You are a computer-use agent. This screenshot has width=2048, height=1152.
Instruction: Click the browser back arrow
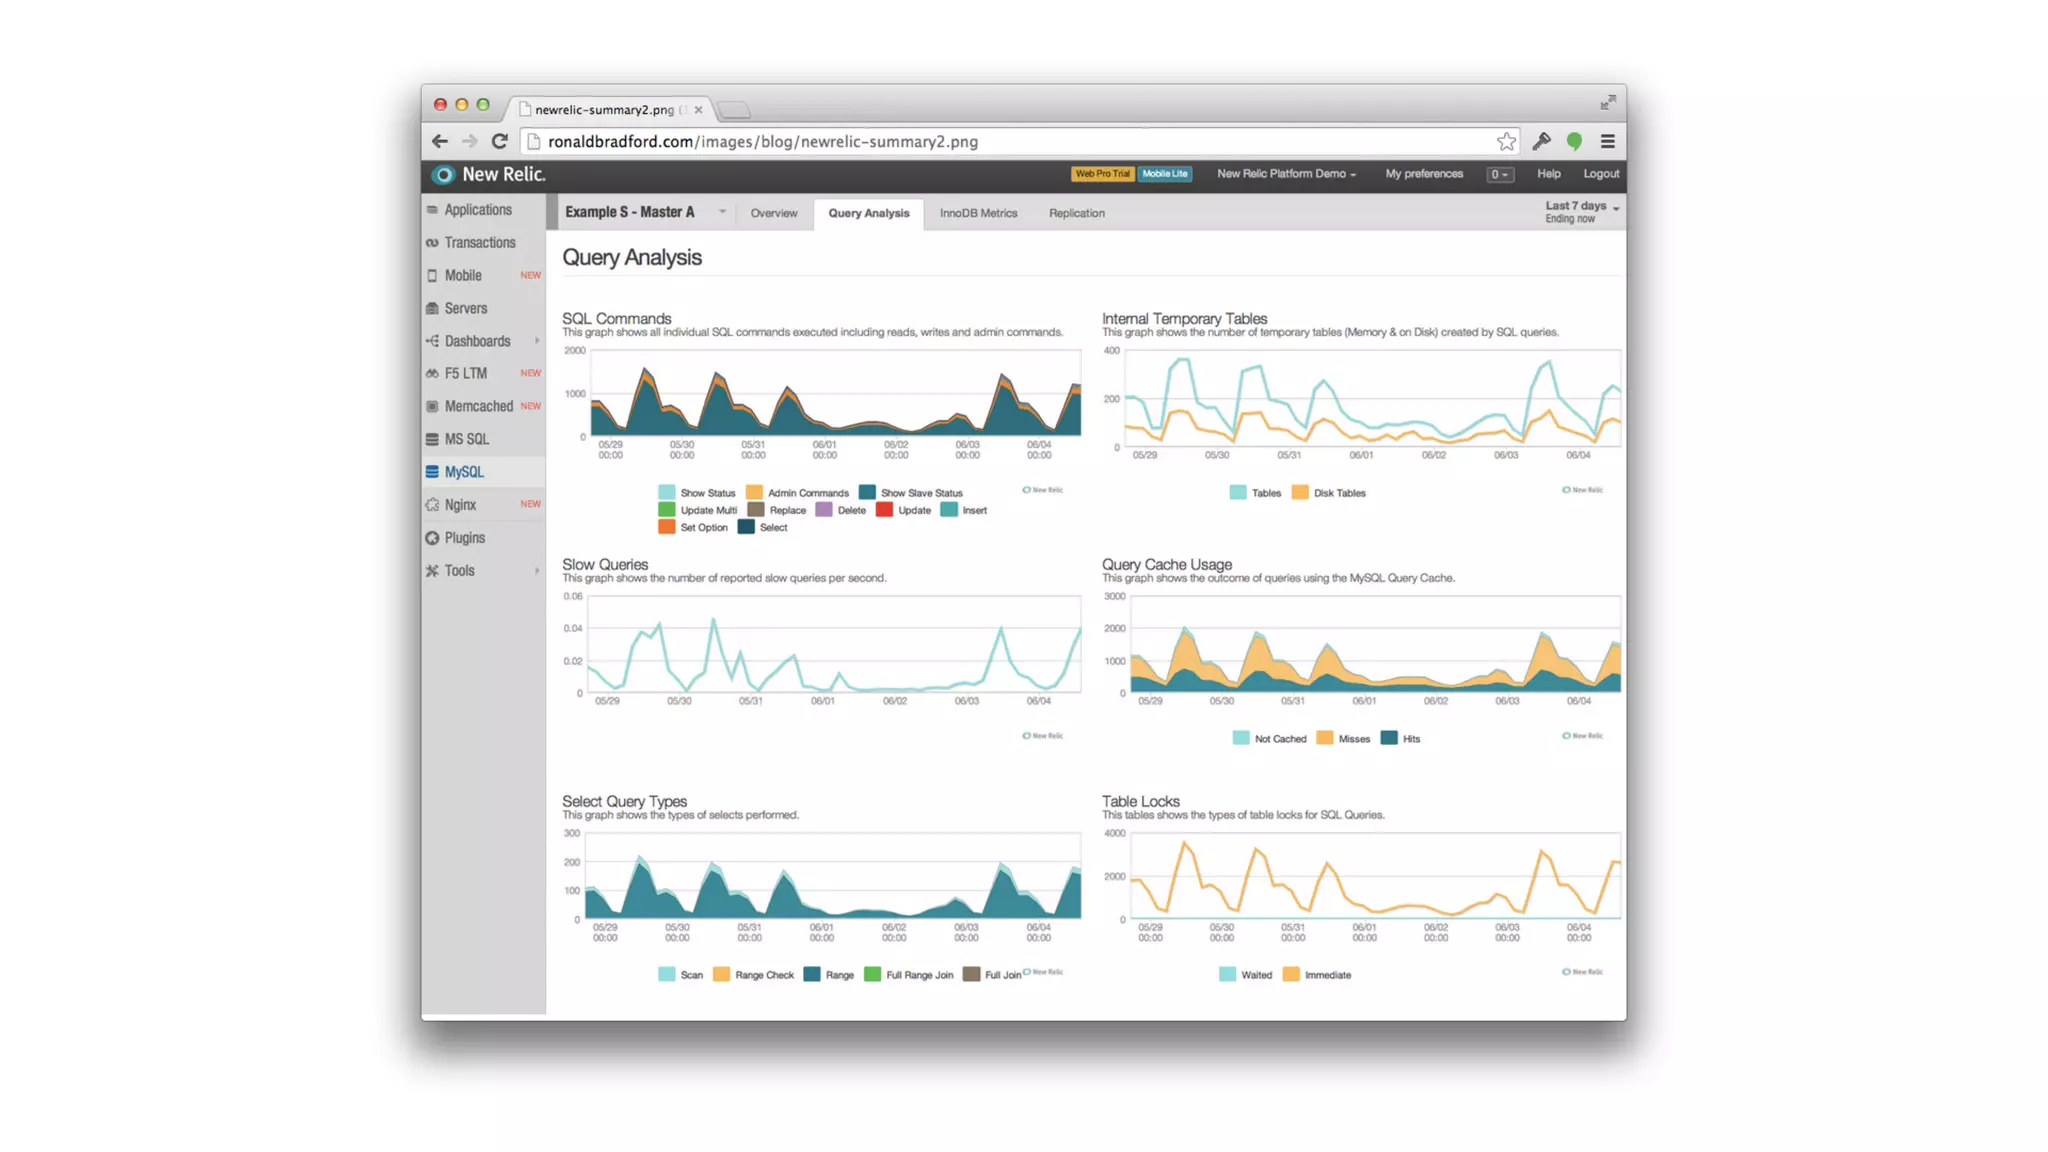[x=440, y=141]
